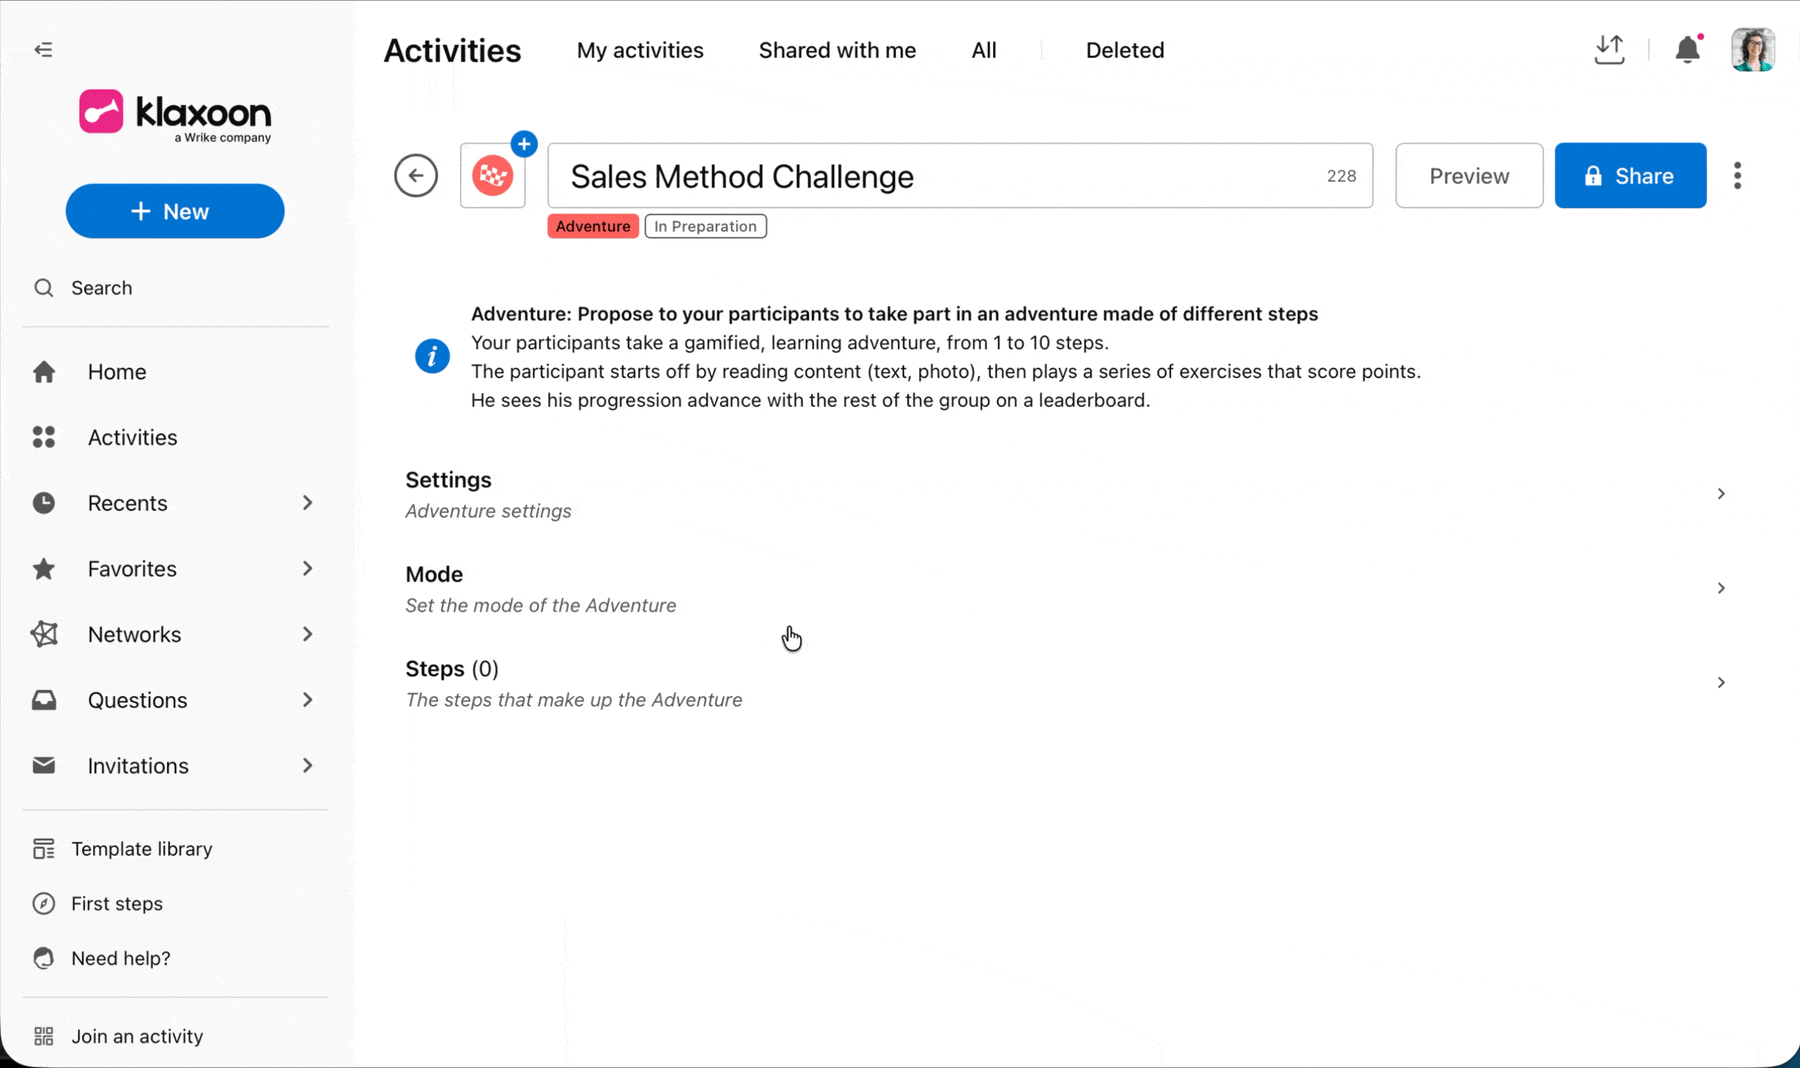This screenshot has height=1068, width=1800.
Task: Open the Settings section heading
Action: [x=448, y=480]
